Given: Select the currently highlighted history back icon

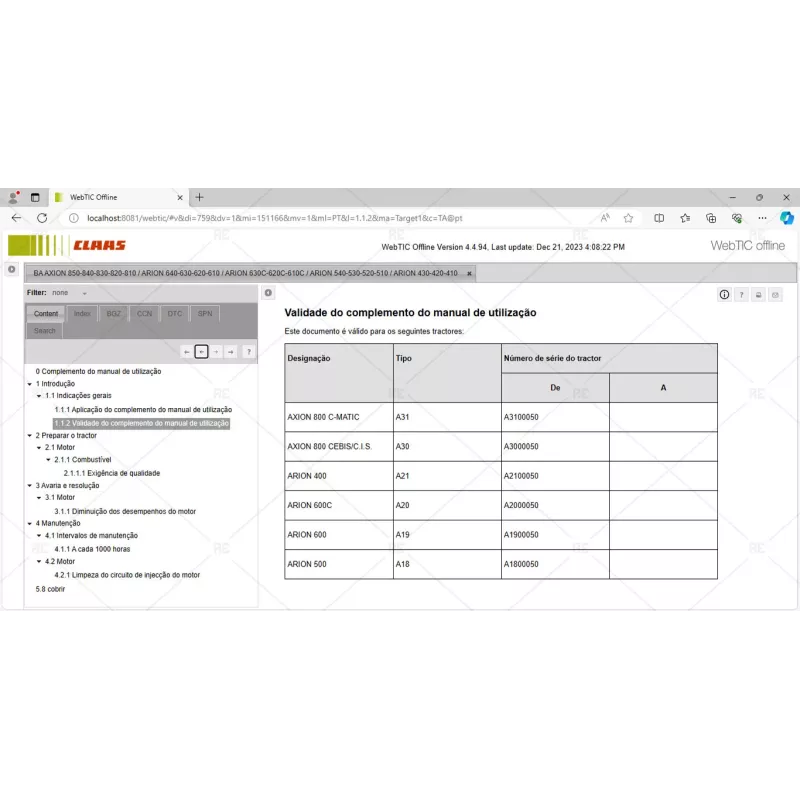Looking at the screenshot, I should point(202,352).
